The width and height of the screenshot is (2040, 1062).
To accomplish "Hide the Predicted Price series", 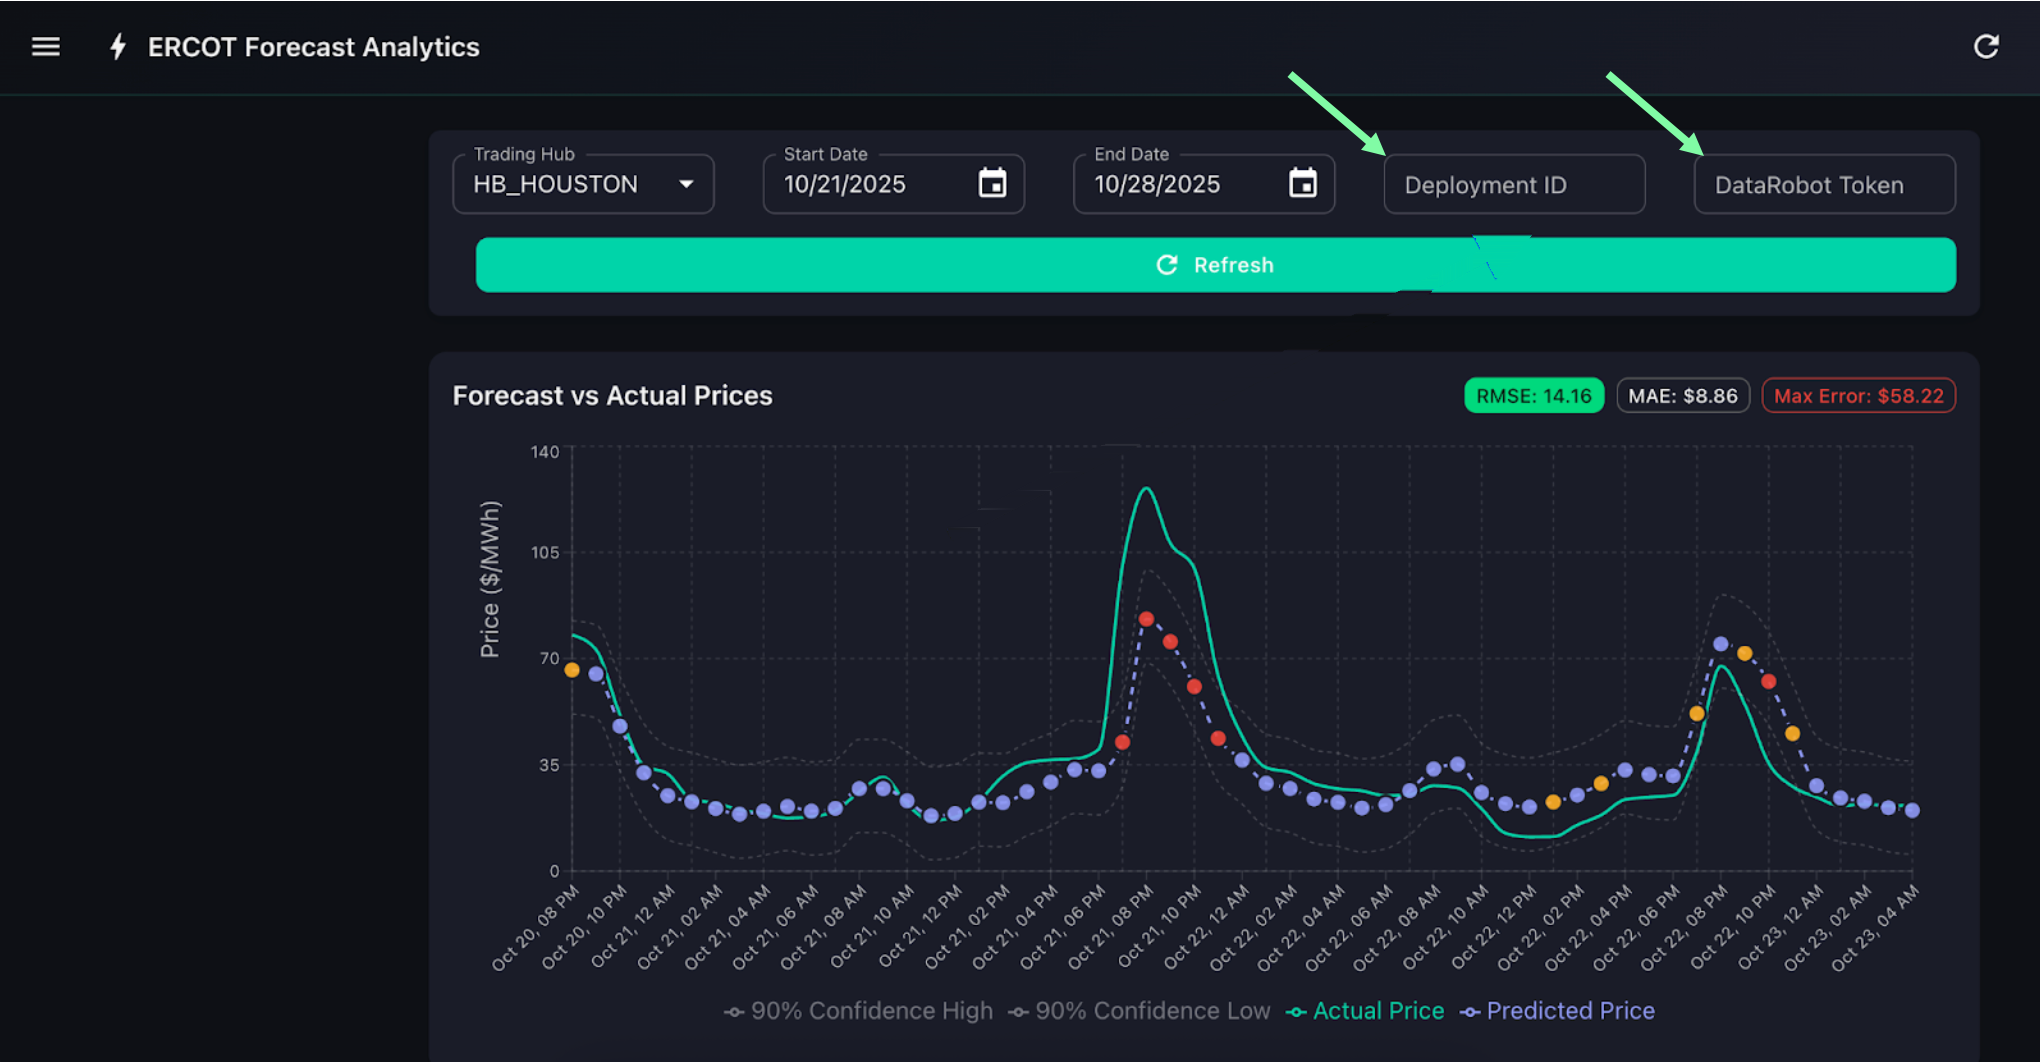I will tap(1558, 1011).
